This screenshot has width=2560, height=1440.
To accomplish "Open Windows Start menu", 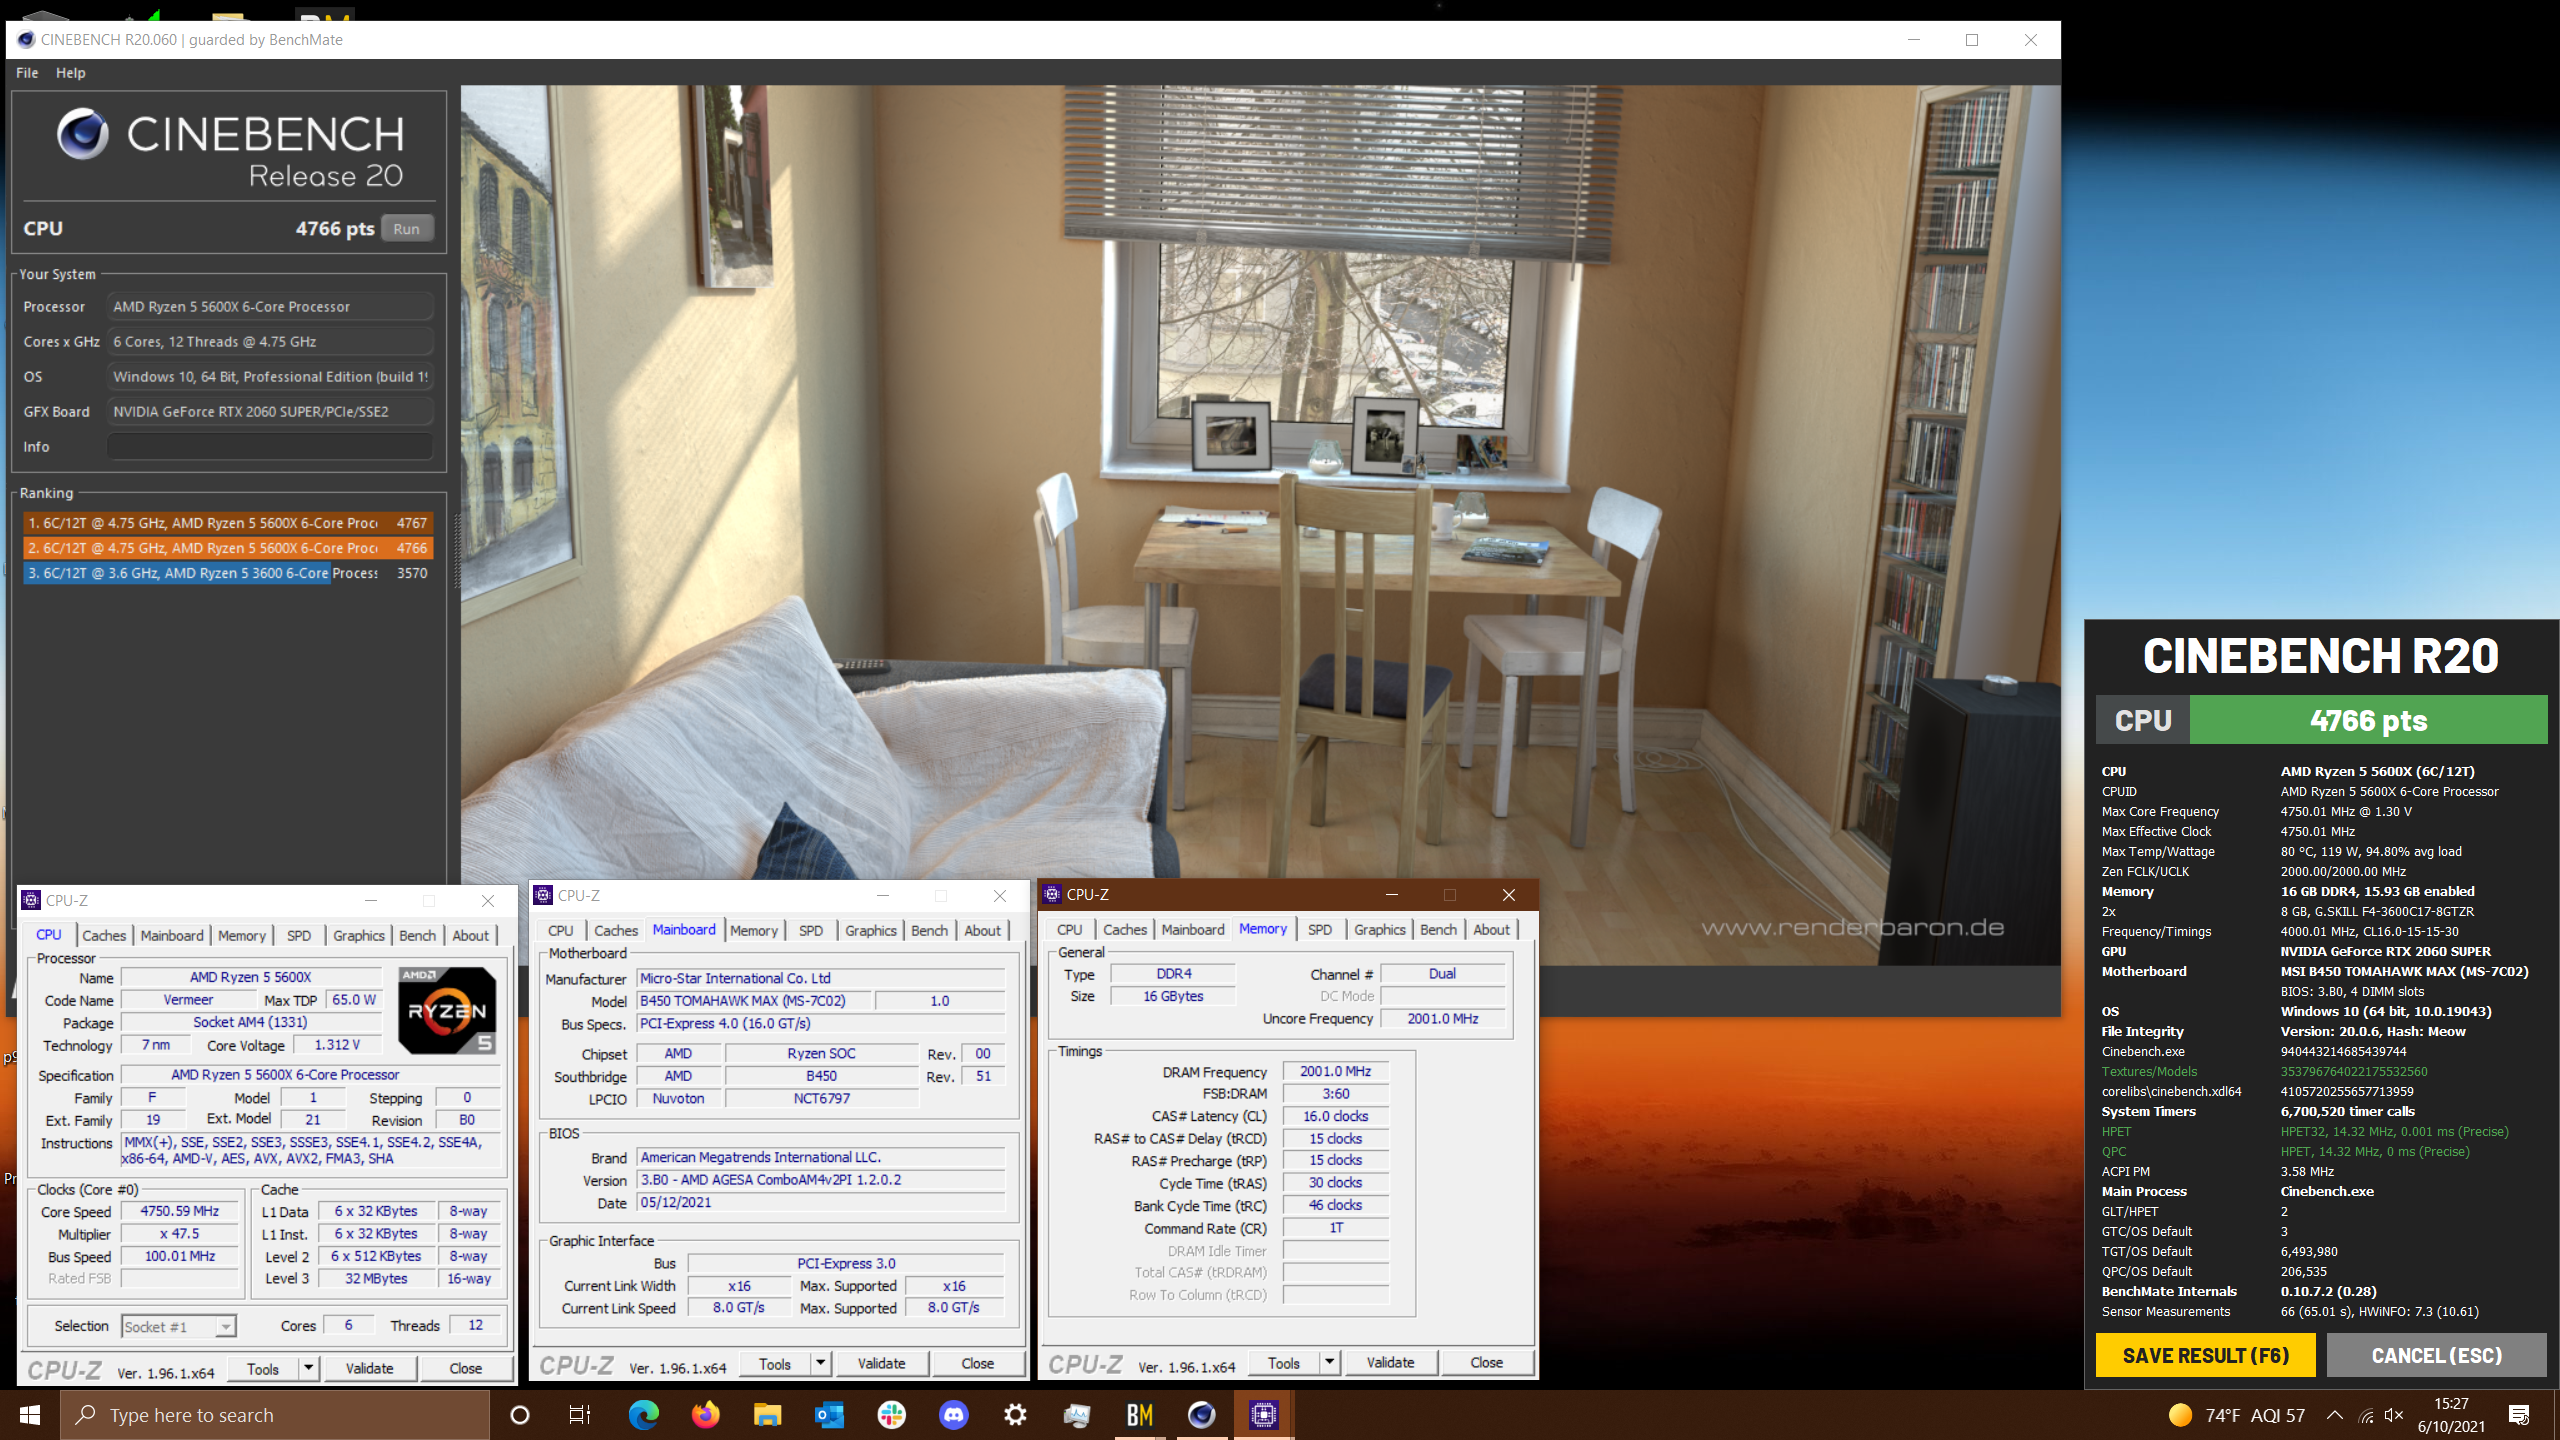I will point(30,1415).
